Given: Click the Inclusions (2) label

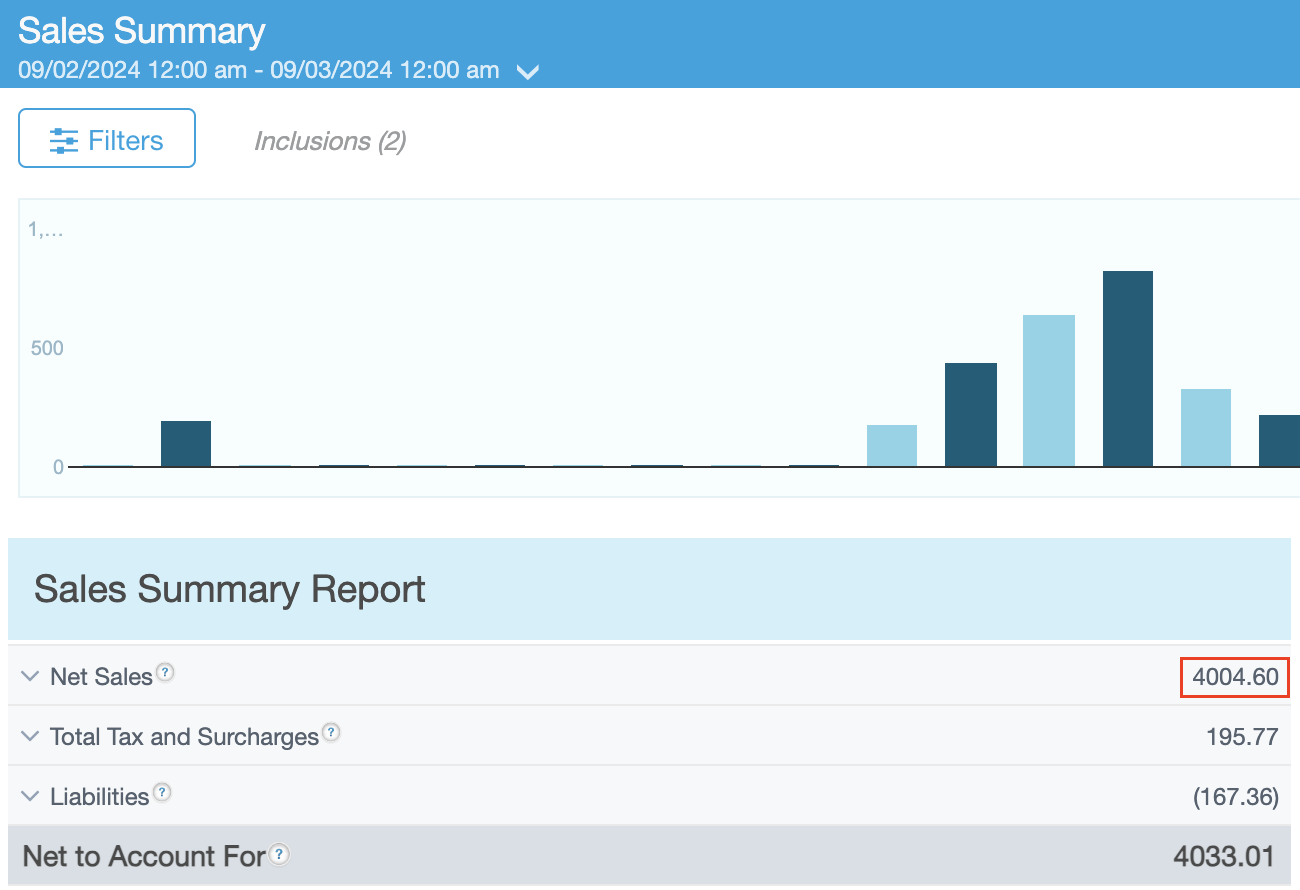Looking at the screenshot, I should [330, 141].
